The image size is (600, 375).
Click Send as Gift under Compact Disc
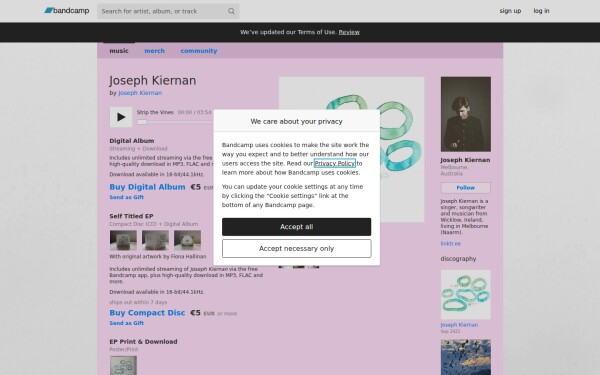click(127, 323)
